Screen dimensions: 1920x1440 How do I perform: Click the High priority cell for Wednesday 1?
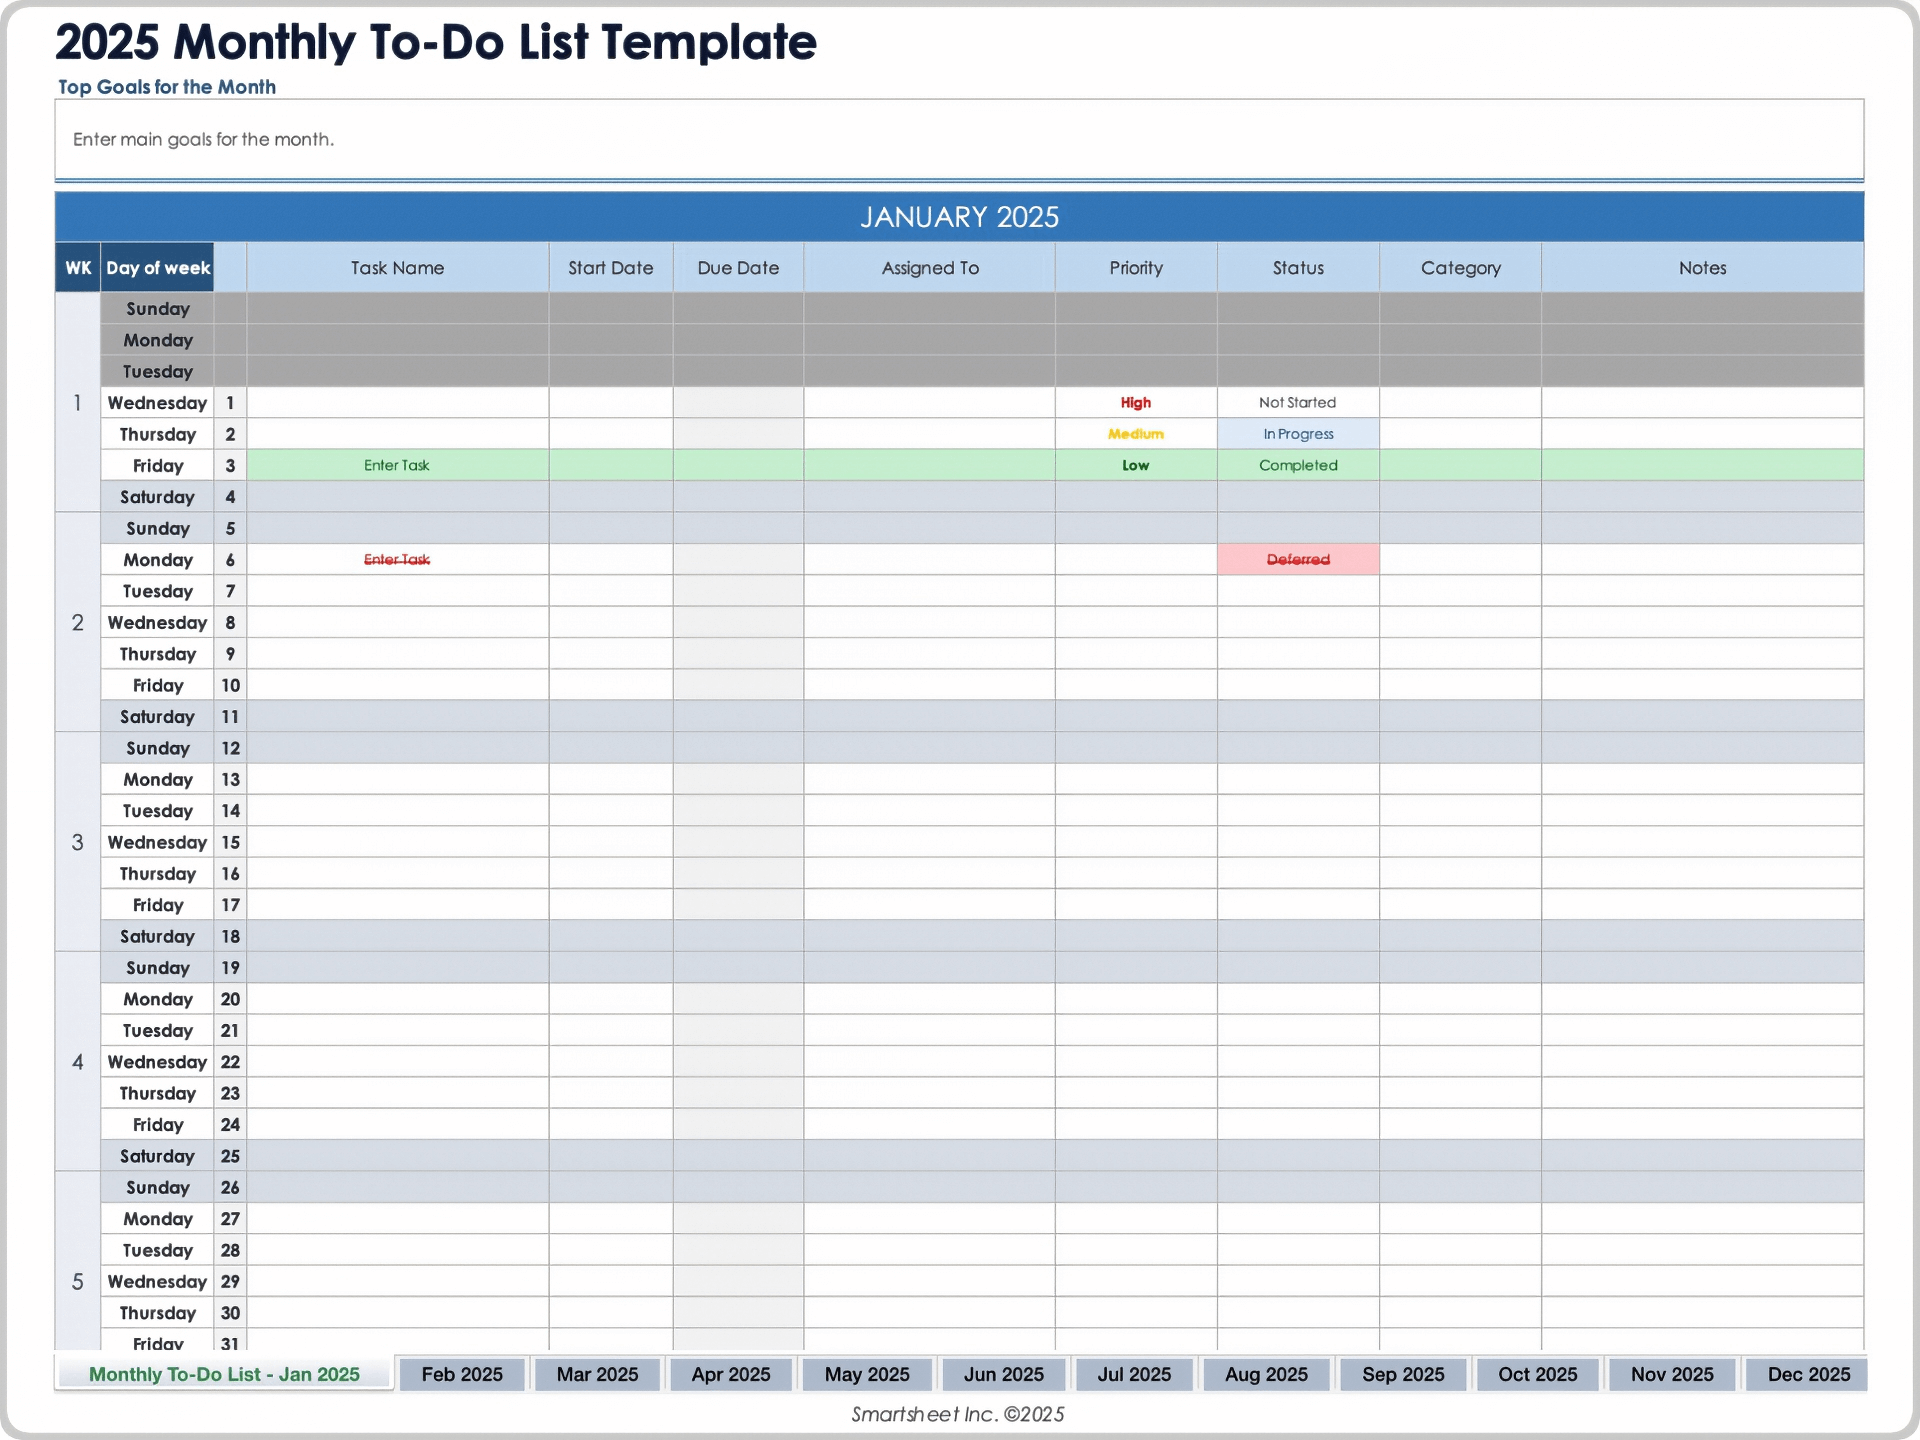click(x=1136, y=402)
